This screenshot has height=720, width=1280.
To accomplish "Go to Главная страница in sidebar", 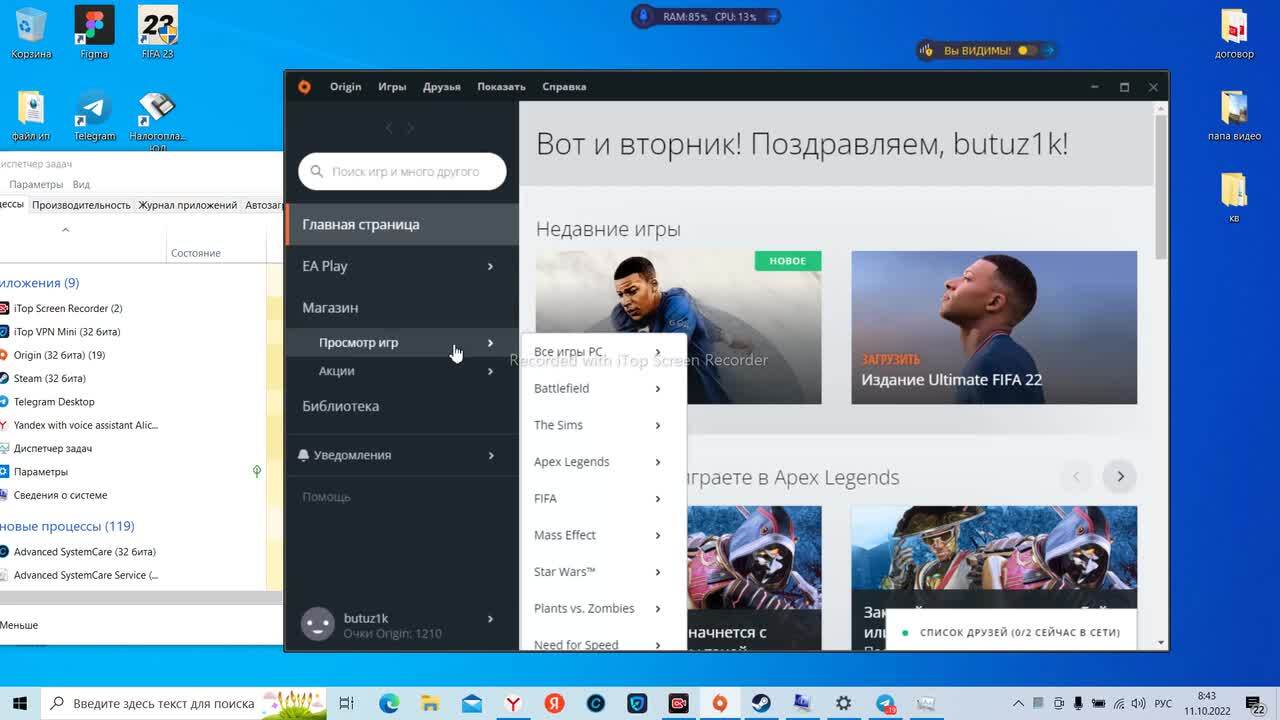I will coord(402,225).
